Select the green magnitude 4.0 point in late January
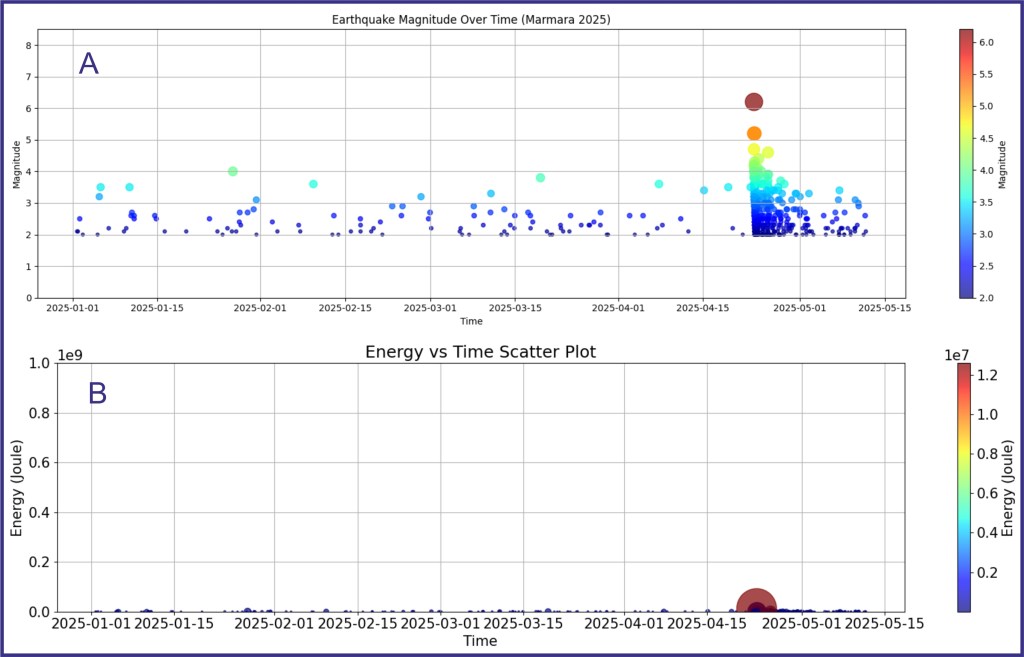Image resolution: width=1024 pixels, height=657 pixels. coord(233,171)
